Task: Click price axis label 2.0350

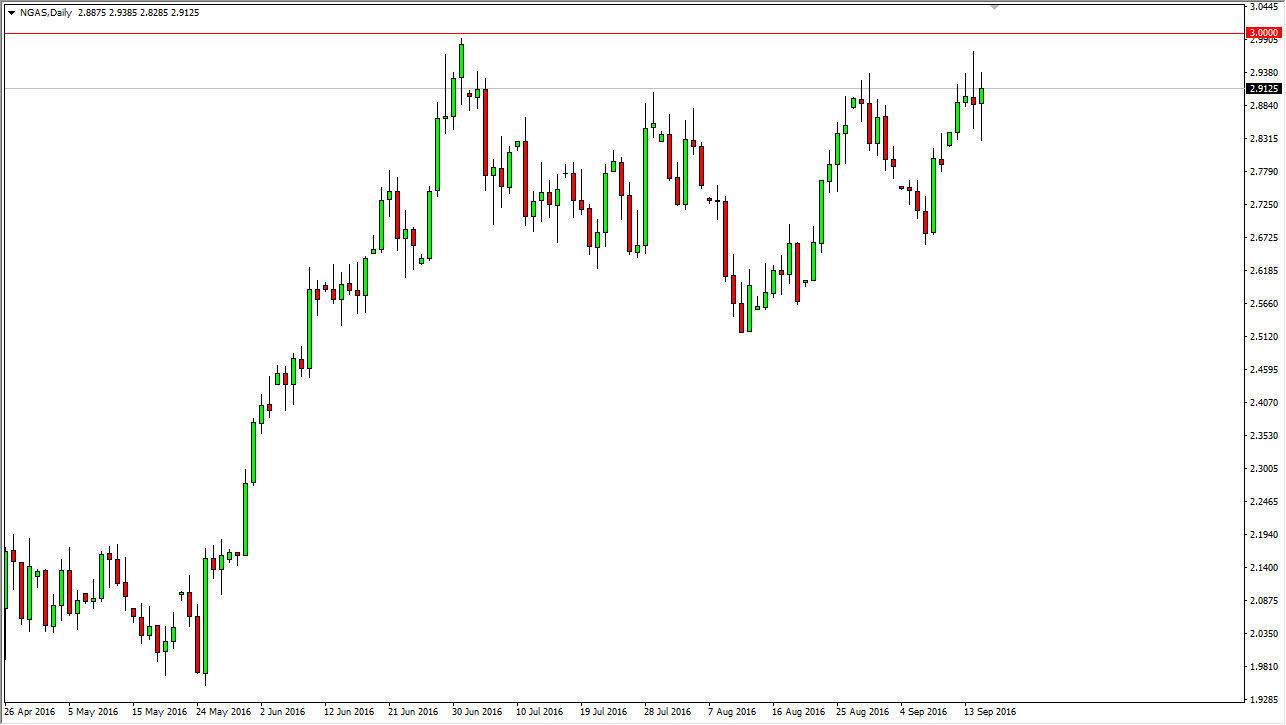Action: 1265,634
